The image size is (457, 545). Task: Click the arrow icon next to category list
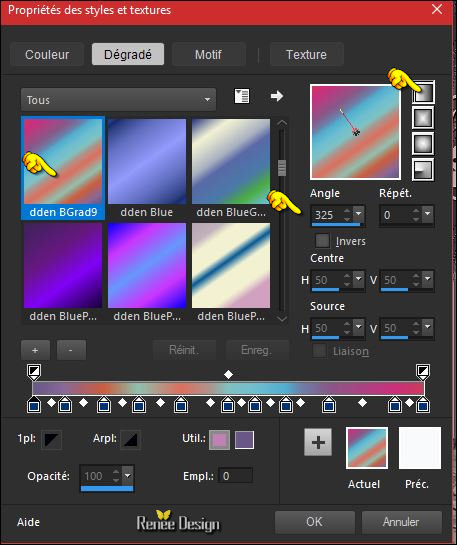click(x=277, y=96)
